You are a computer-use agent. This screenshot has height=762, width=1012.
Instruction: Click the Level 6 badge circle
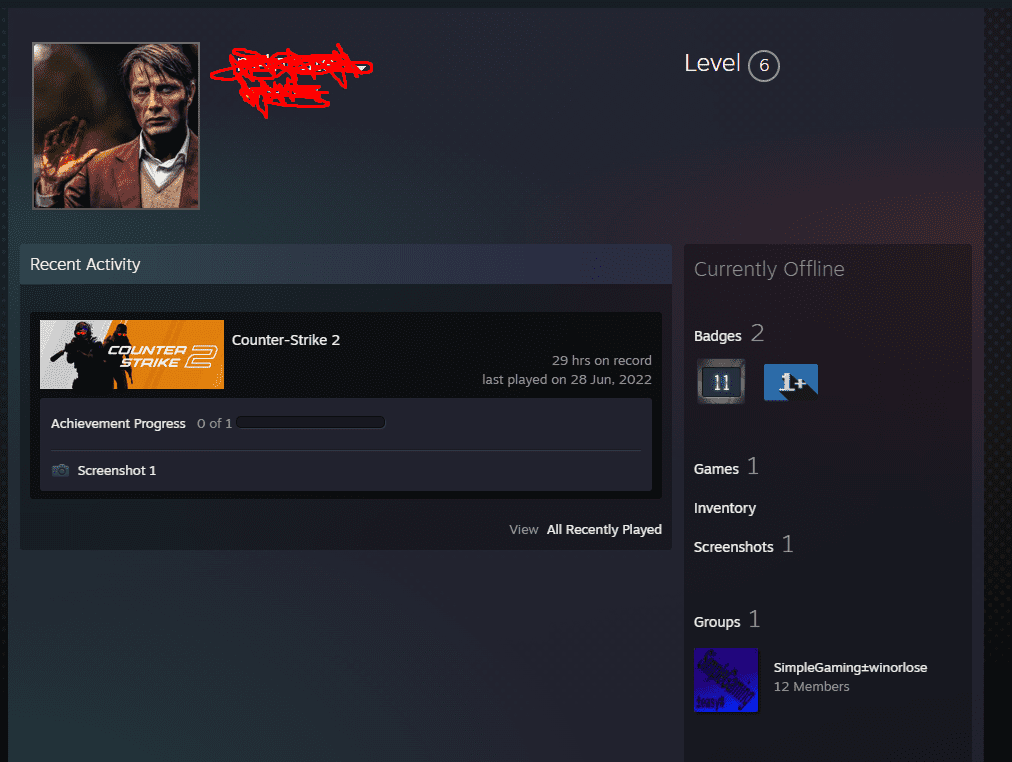[763, 65]
